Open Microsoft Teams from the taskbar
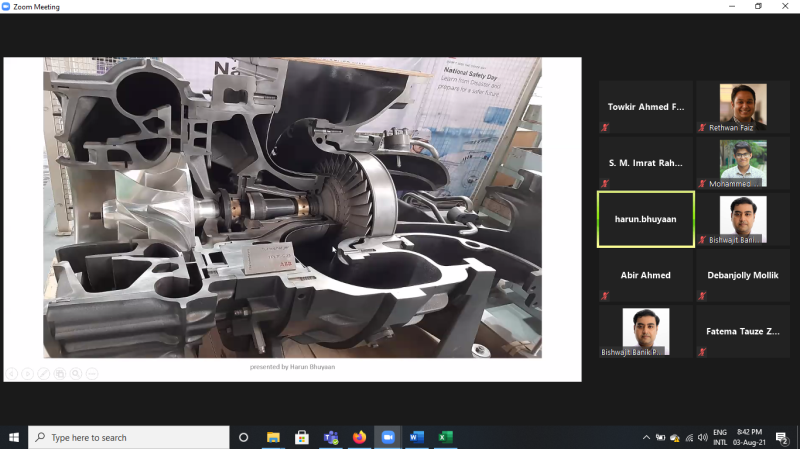This screenshot has height=449, width=800. pos(330,437)
